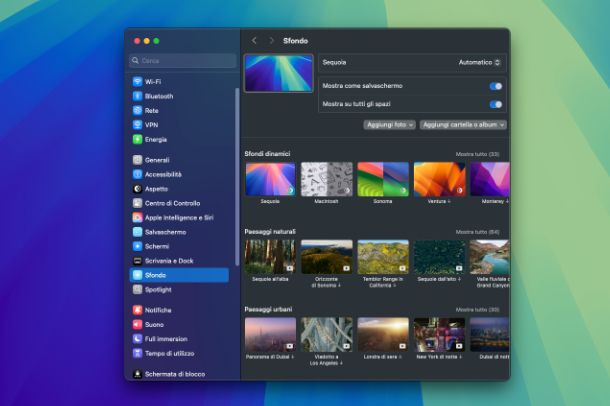Expand the Aggiungi foto dropdown
The image size is (610, 406).
click(x=389, y=125)
